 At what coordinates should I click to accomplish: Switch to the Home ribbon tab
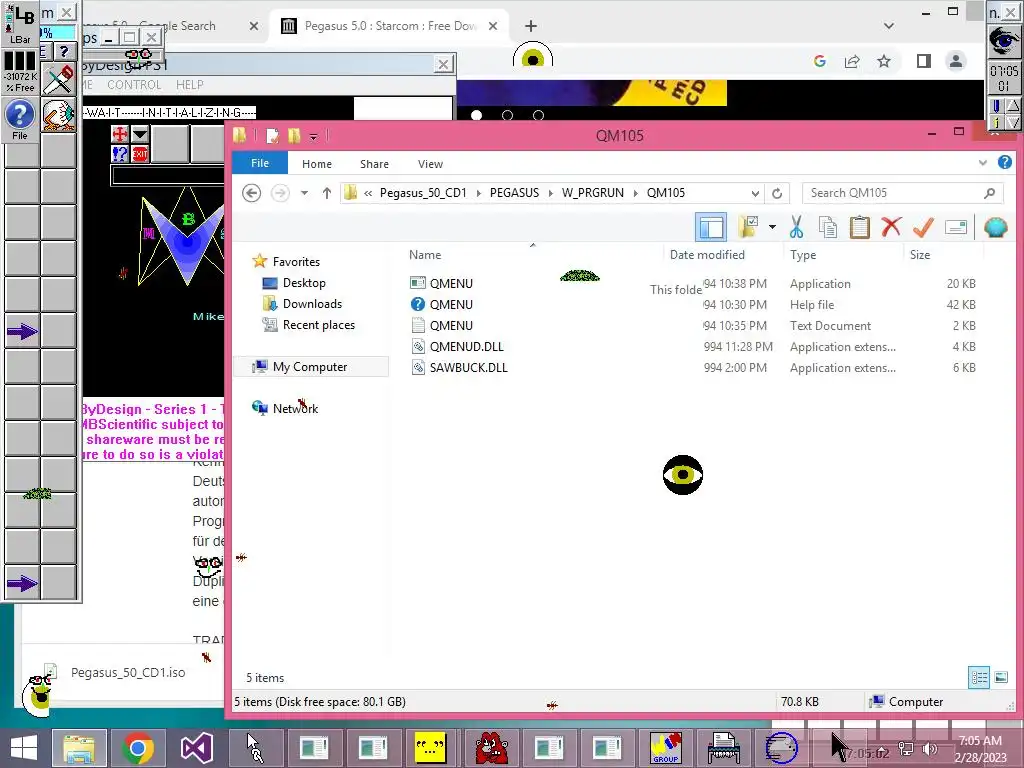point(317,164)
